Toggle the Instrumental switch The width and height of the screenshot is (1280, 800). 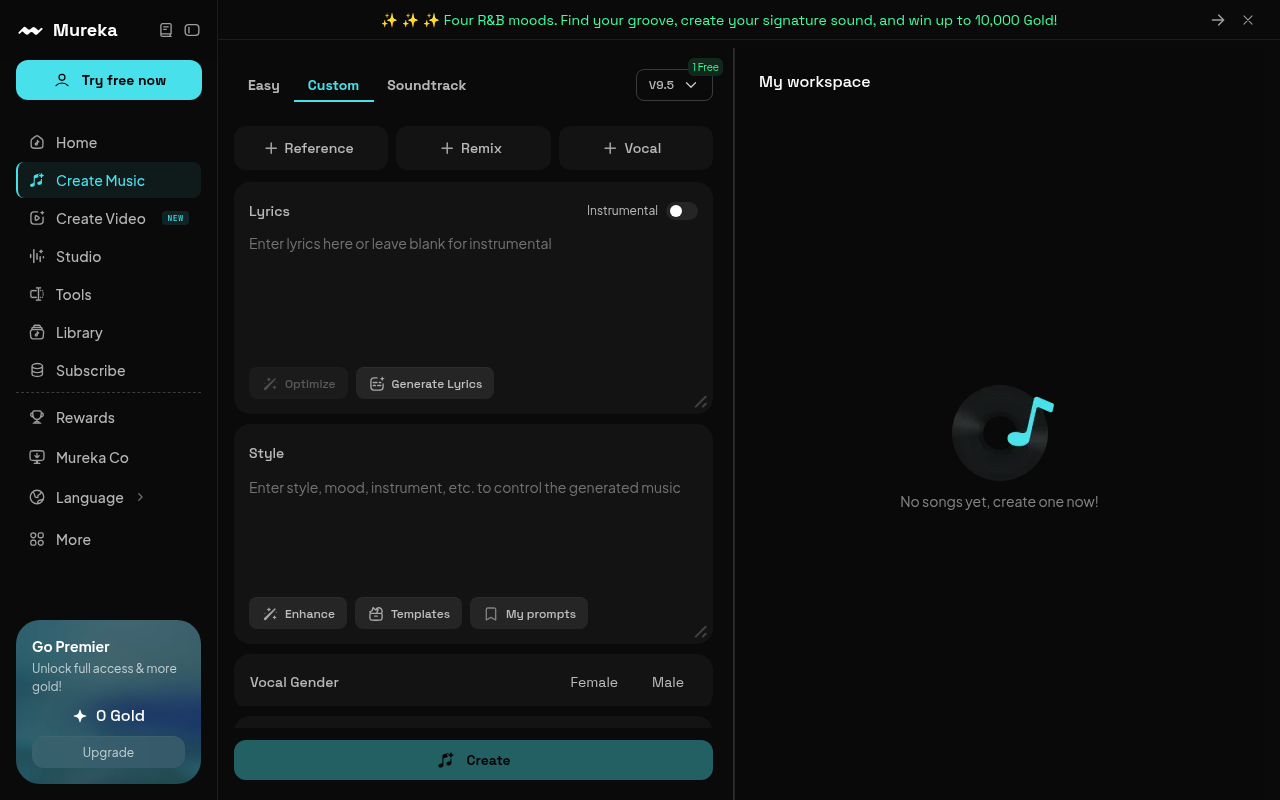click(x=682, y=211)
